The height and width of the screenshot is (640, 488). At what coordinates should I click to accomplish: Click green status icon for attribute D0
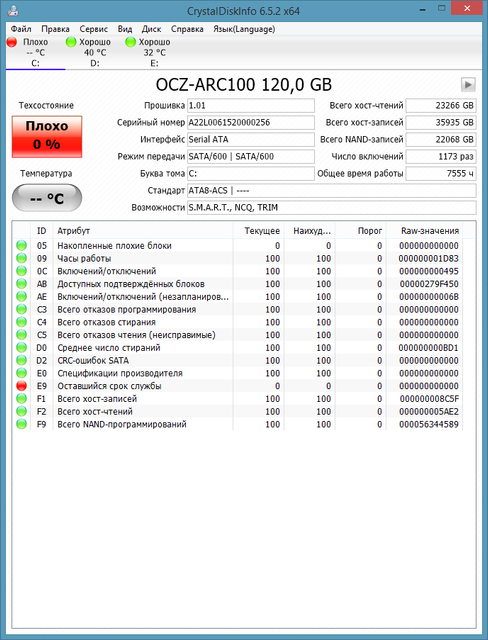pos(21,348)
